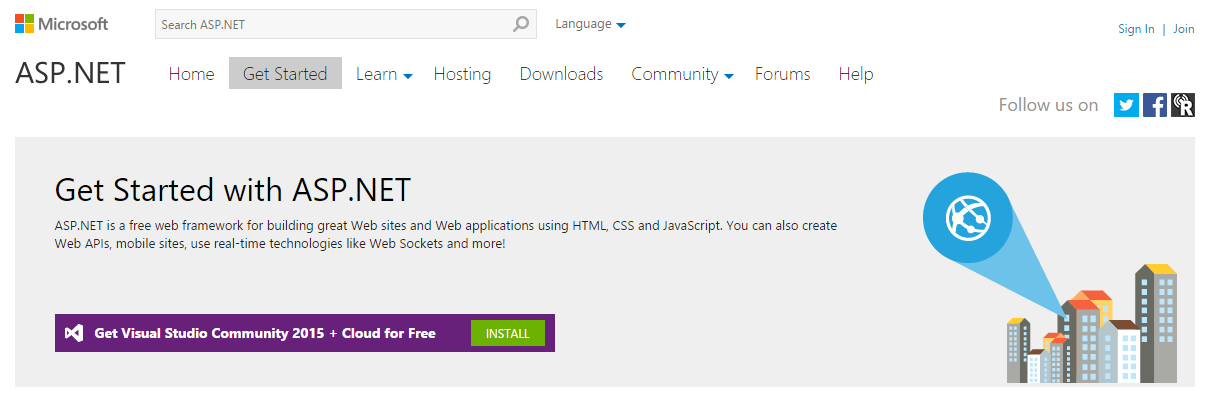Click the green INSTALL button
The width and height of the screenshot is (1227, 417).
click(x=507, y=333)
